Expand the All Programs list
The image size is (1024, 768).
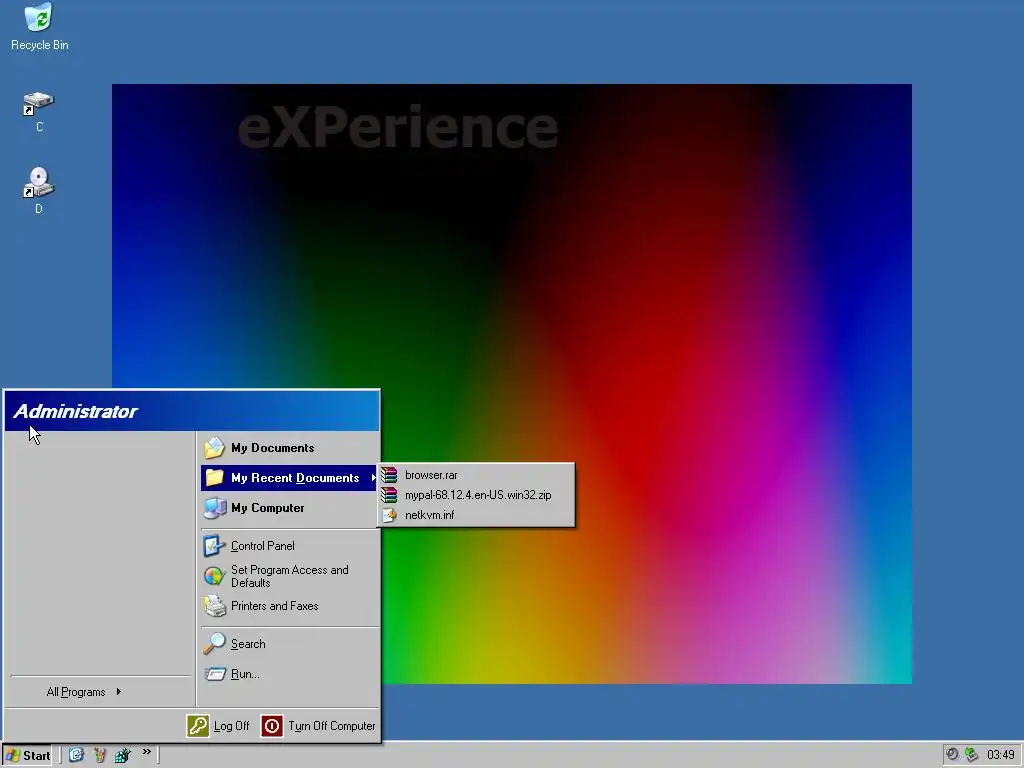(x=84, y=692)
